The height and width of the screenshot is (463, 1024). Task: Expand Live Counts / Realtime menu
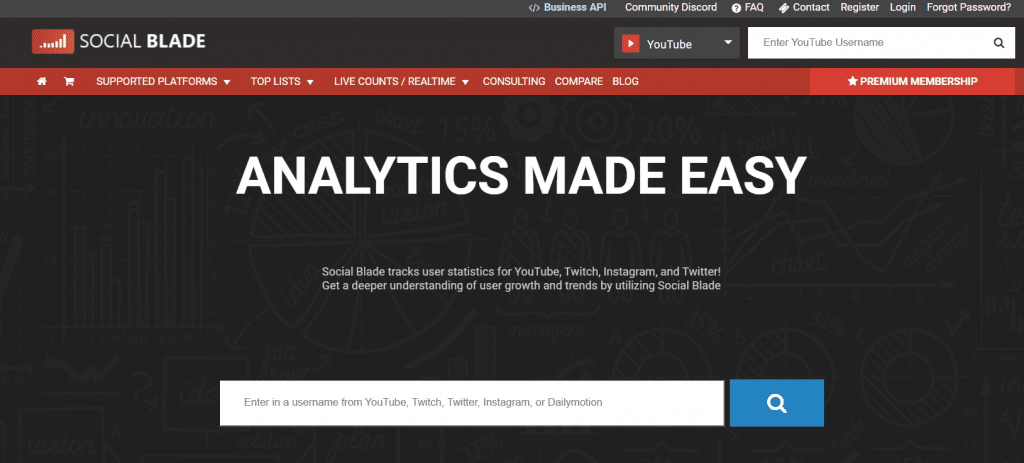(x=402, y=82)
